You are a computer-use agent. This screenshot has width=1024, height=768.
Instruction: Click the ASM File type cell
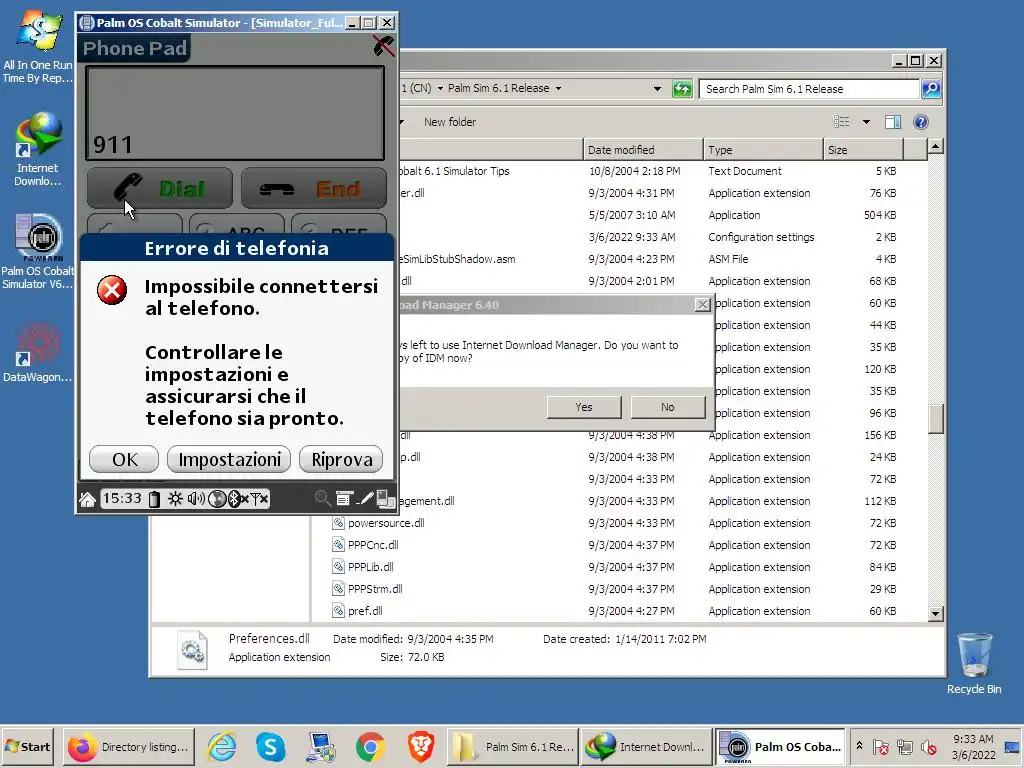click(x=728, y=259)
